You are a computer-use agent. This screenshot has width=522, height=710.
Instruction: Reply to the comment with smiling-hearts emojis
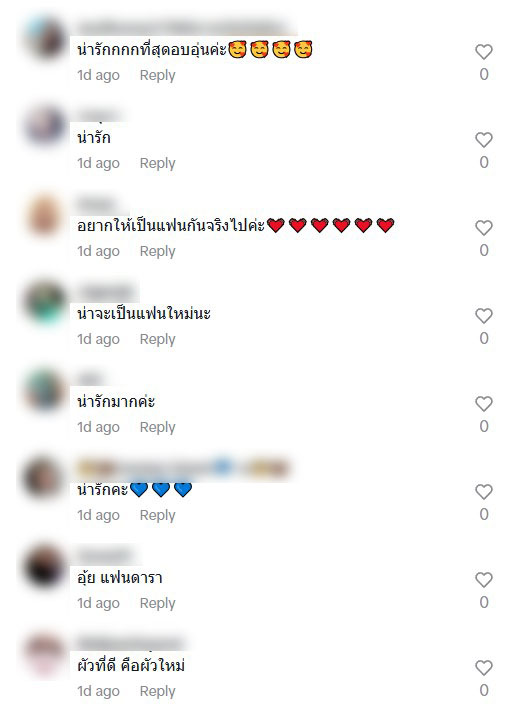(x=157, y=75)
